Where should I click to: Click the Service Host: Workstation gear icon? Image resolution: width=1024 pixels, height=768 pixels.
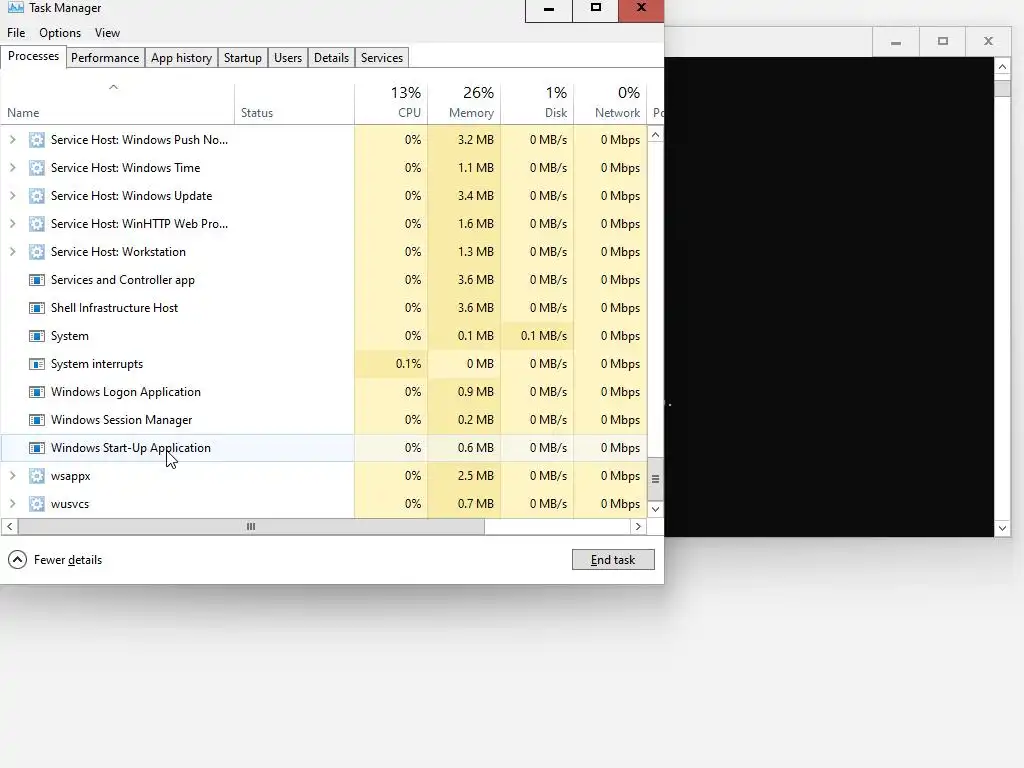(x=37, y=252)
